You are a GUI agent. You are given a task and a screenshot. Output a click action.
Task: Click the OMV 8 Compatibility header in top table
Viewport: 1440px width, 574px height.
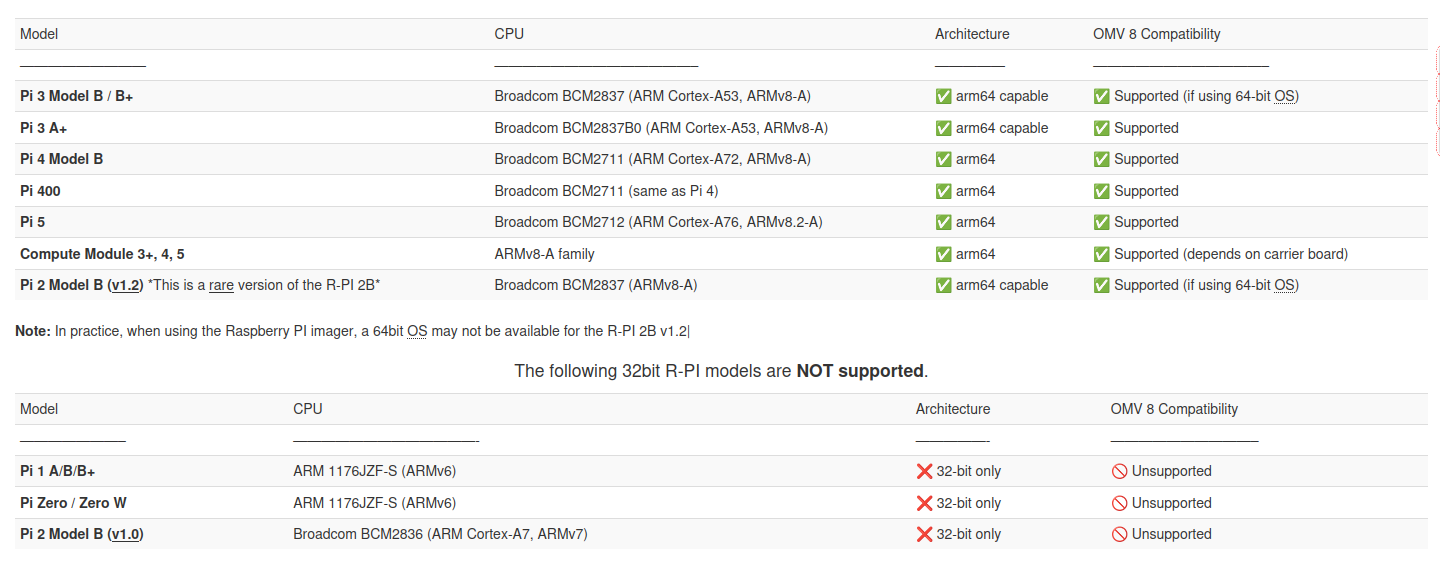coord(1156,34)
